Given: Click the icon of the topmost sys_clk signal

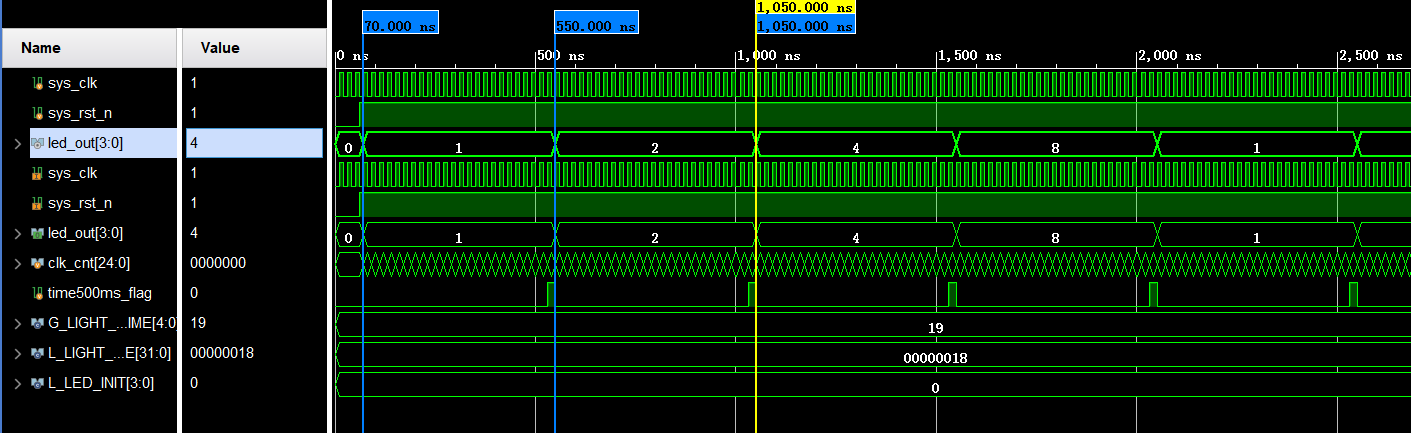Looking at the screenshot, I should [x=39, y=83].
